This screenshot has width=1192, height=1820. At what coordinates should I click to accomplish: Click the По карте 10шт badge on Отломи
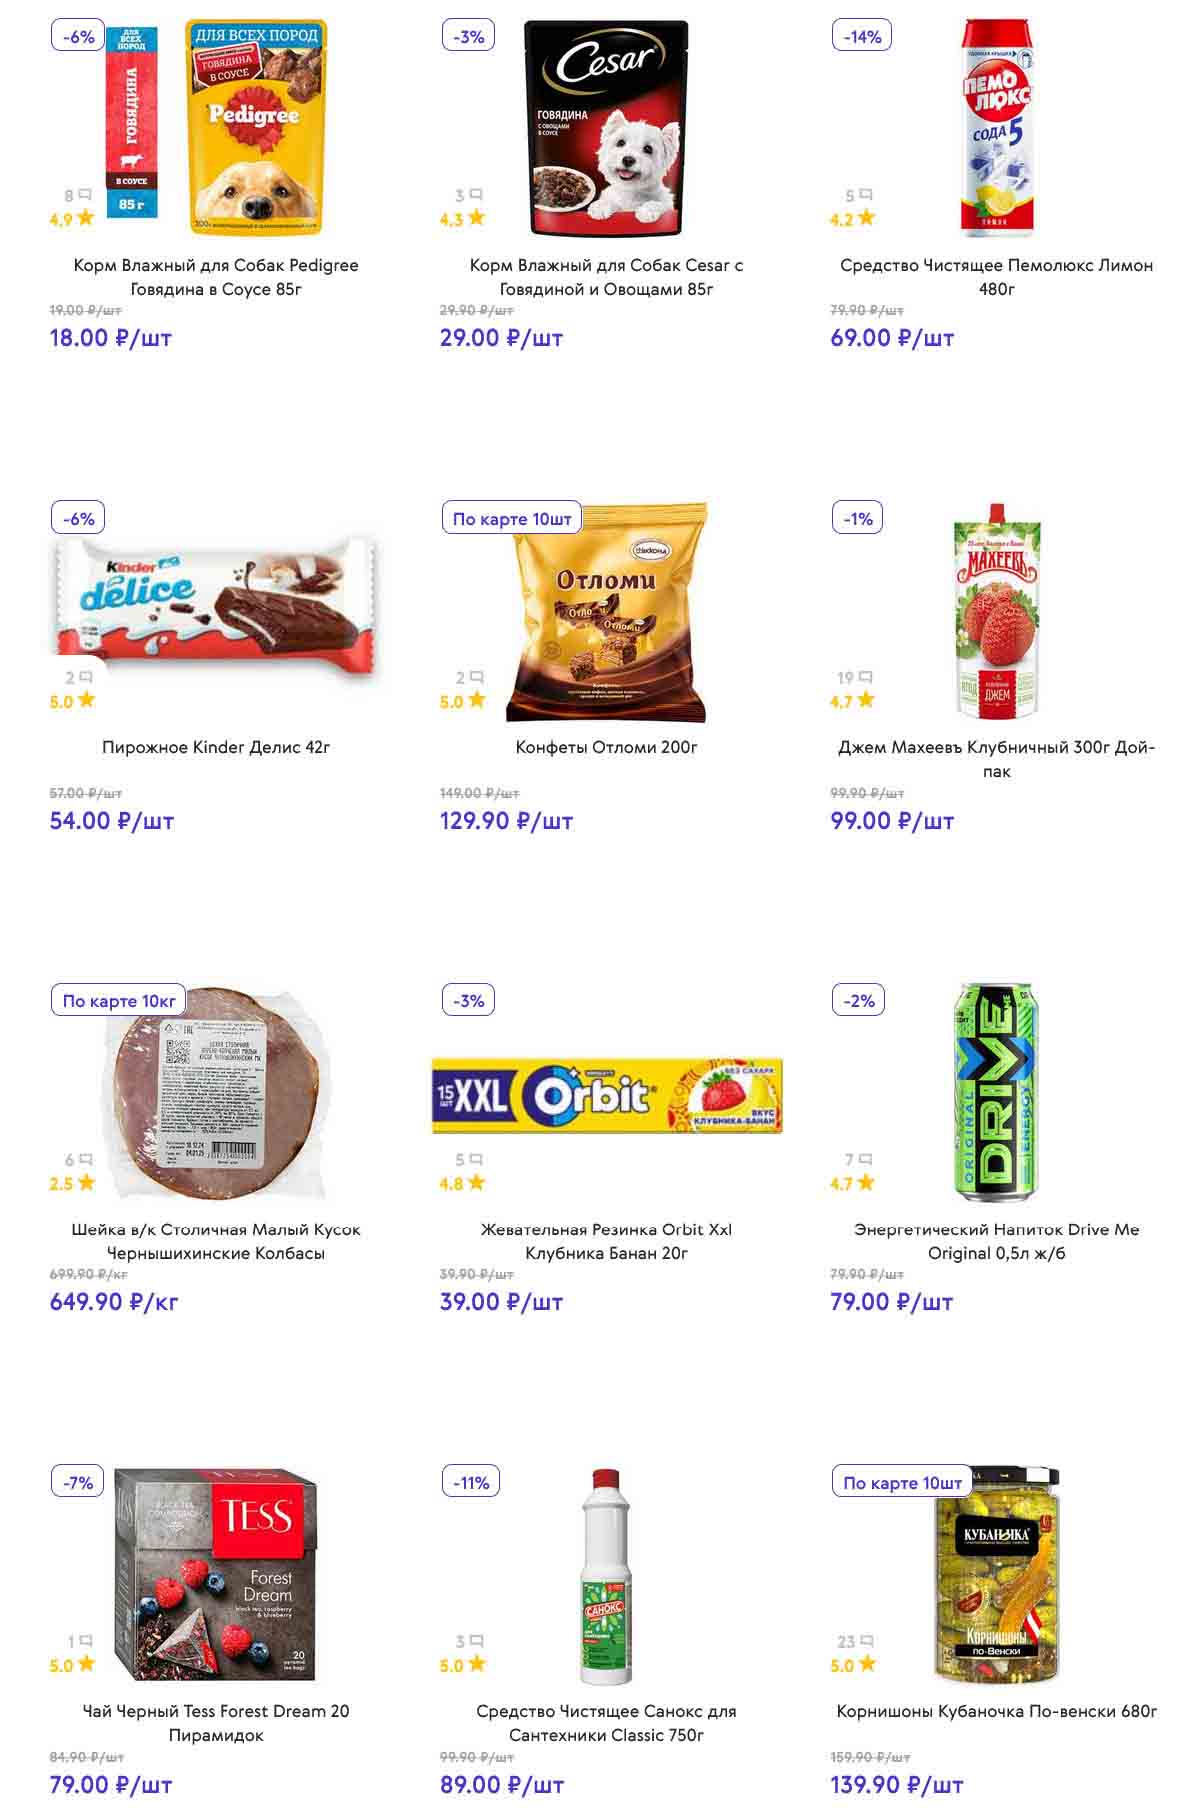pyautogui.click(x=512, y=519)
